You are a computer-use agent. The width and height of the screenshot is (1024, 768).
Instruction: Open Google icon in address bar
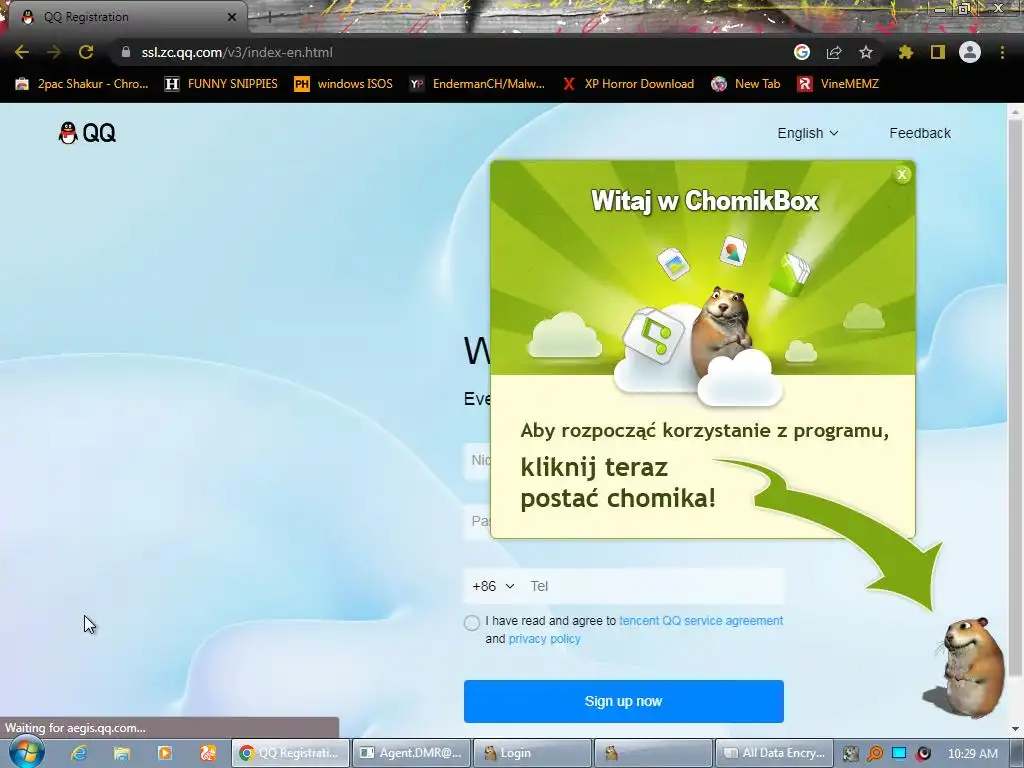pyautogui.click(x=802, y=52)
